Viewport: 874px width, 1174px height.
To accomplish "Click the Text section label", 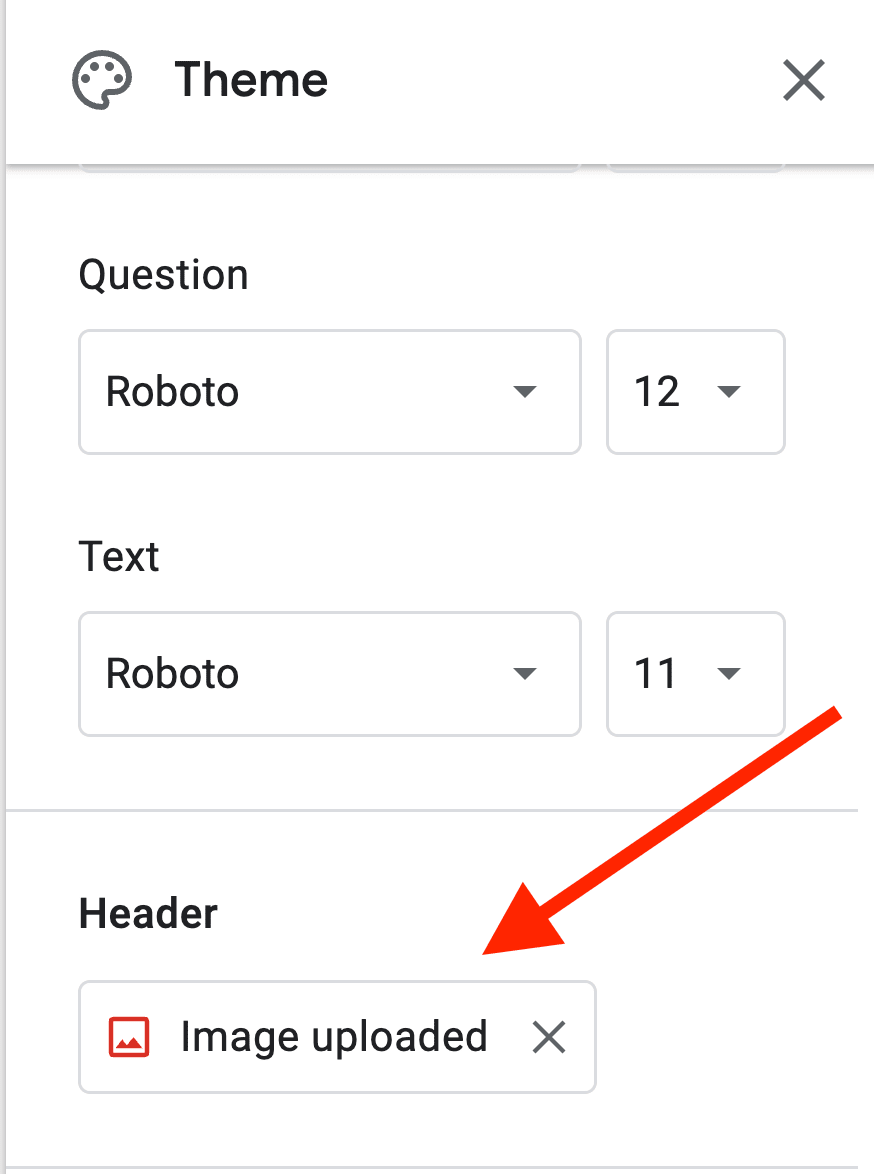I will [x=119, y=557].
